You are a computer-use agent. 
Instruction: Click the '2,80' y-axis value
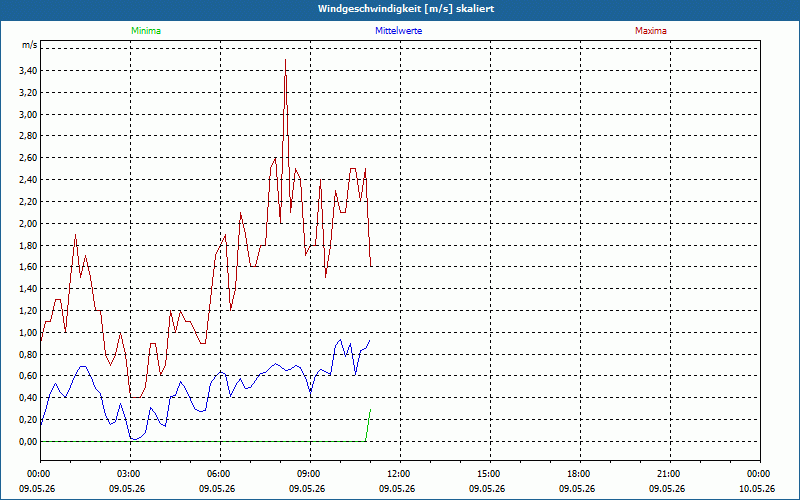[28, 136]
